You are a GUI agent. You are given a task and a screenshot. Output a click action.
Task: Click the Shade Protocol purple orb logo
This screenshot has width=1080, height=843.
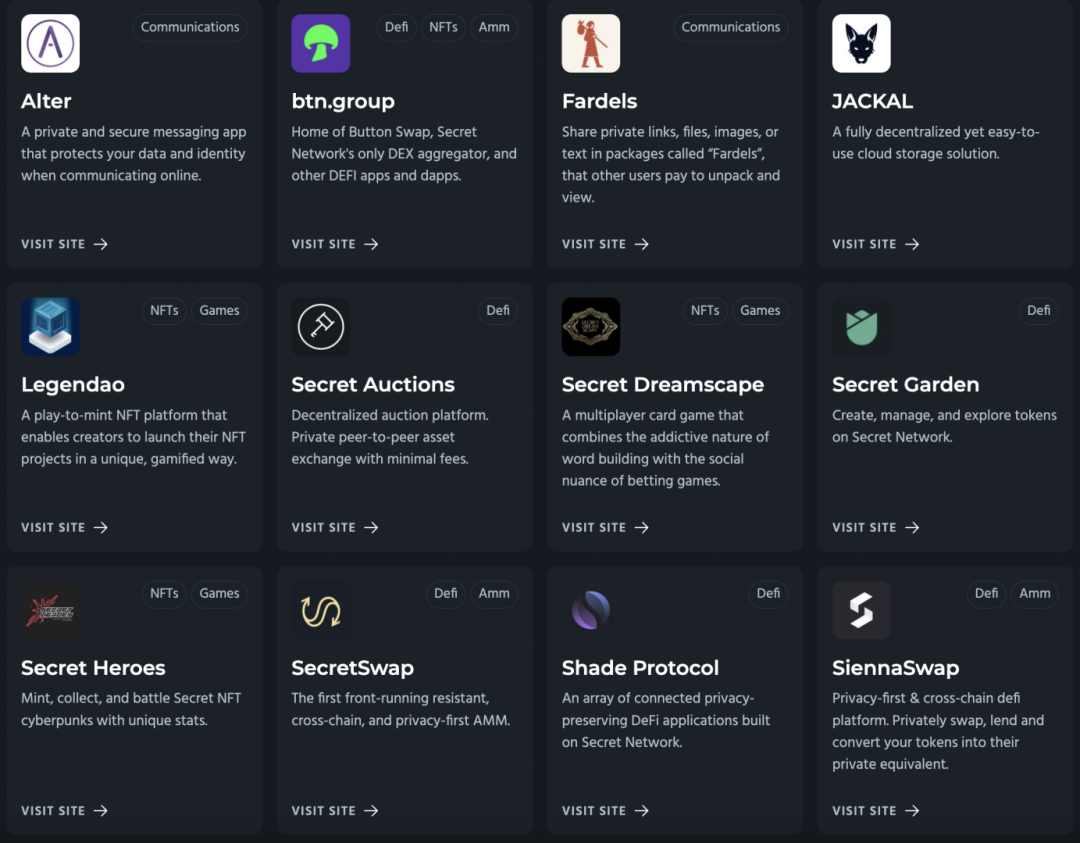591,609
